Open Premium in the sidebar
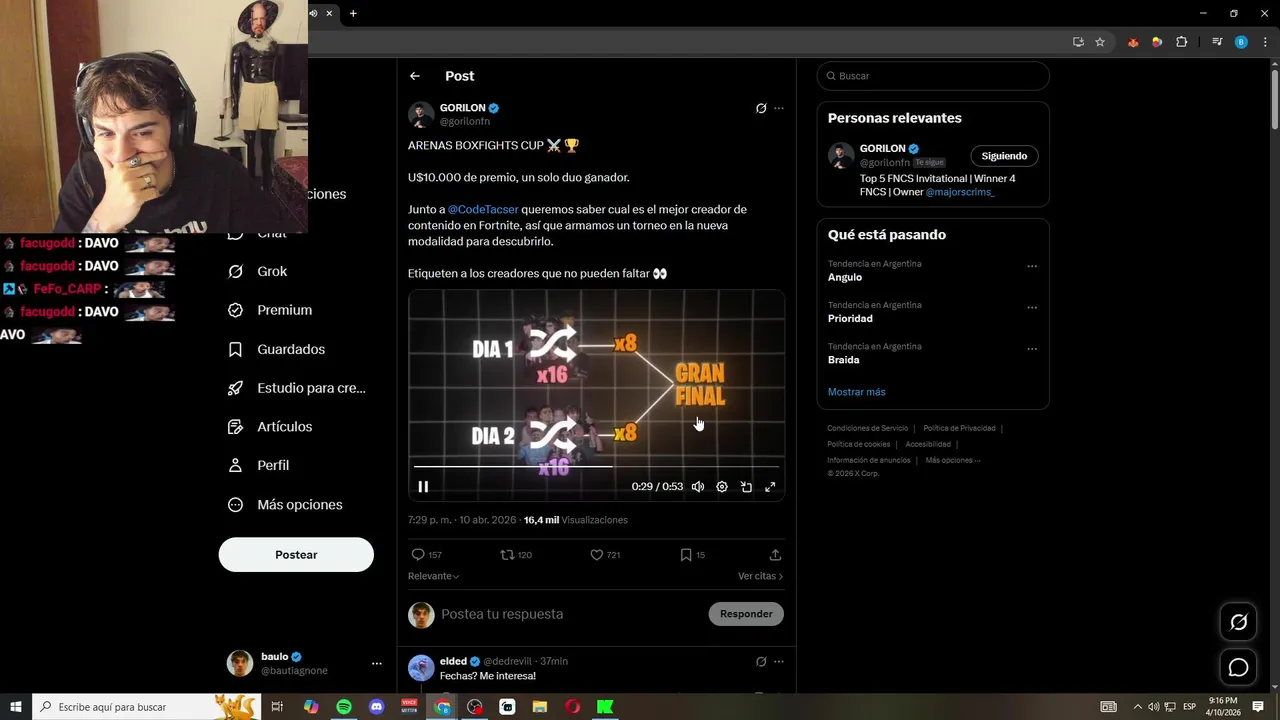The width and height of the screenshot is (1280, 720). [x=270, y=310]
